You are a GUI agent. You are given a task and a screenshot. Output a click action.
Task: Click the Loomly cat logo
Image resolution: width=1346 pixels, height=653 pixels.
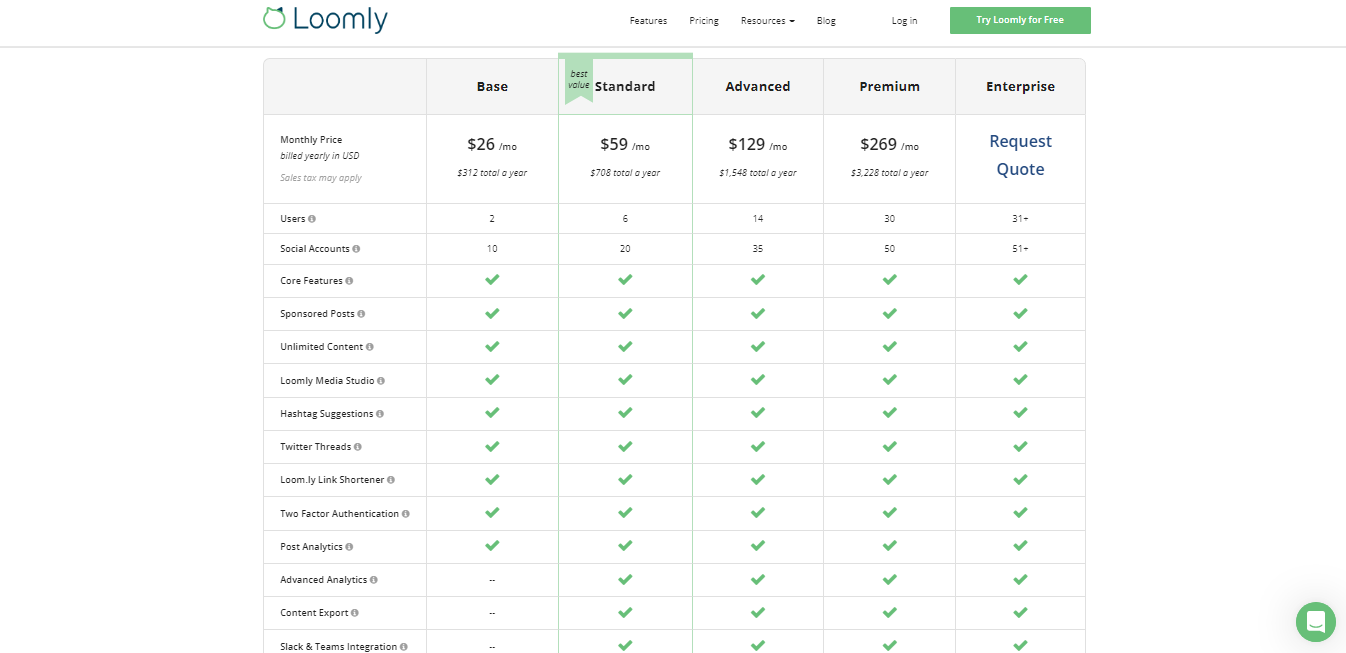pos(274,17)
